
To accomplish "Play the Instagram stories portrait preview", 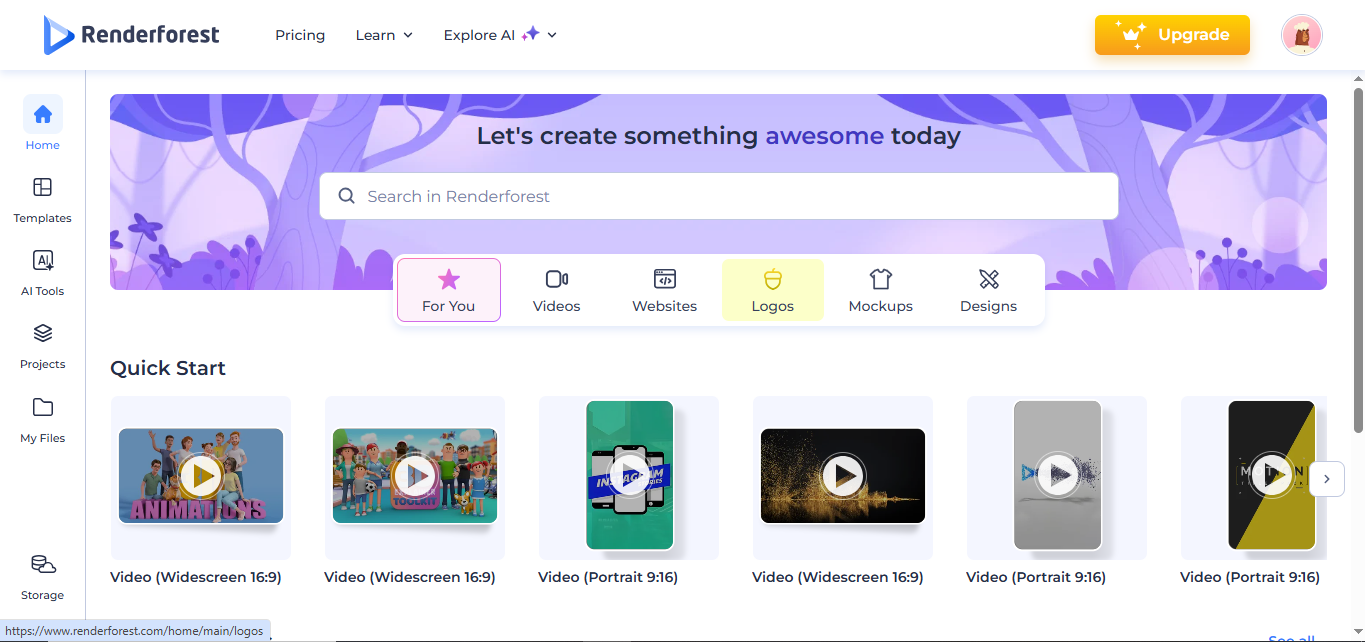I will (x=629, y=476).
